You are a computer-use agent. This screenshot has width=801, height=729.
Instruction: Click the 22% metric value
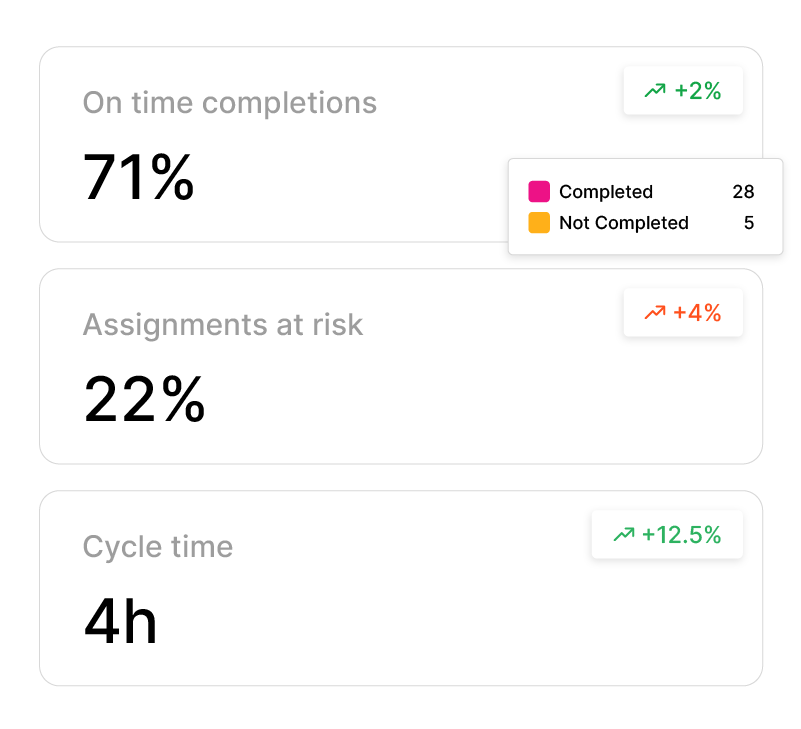(x=144, y=399)
